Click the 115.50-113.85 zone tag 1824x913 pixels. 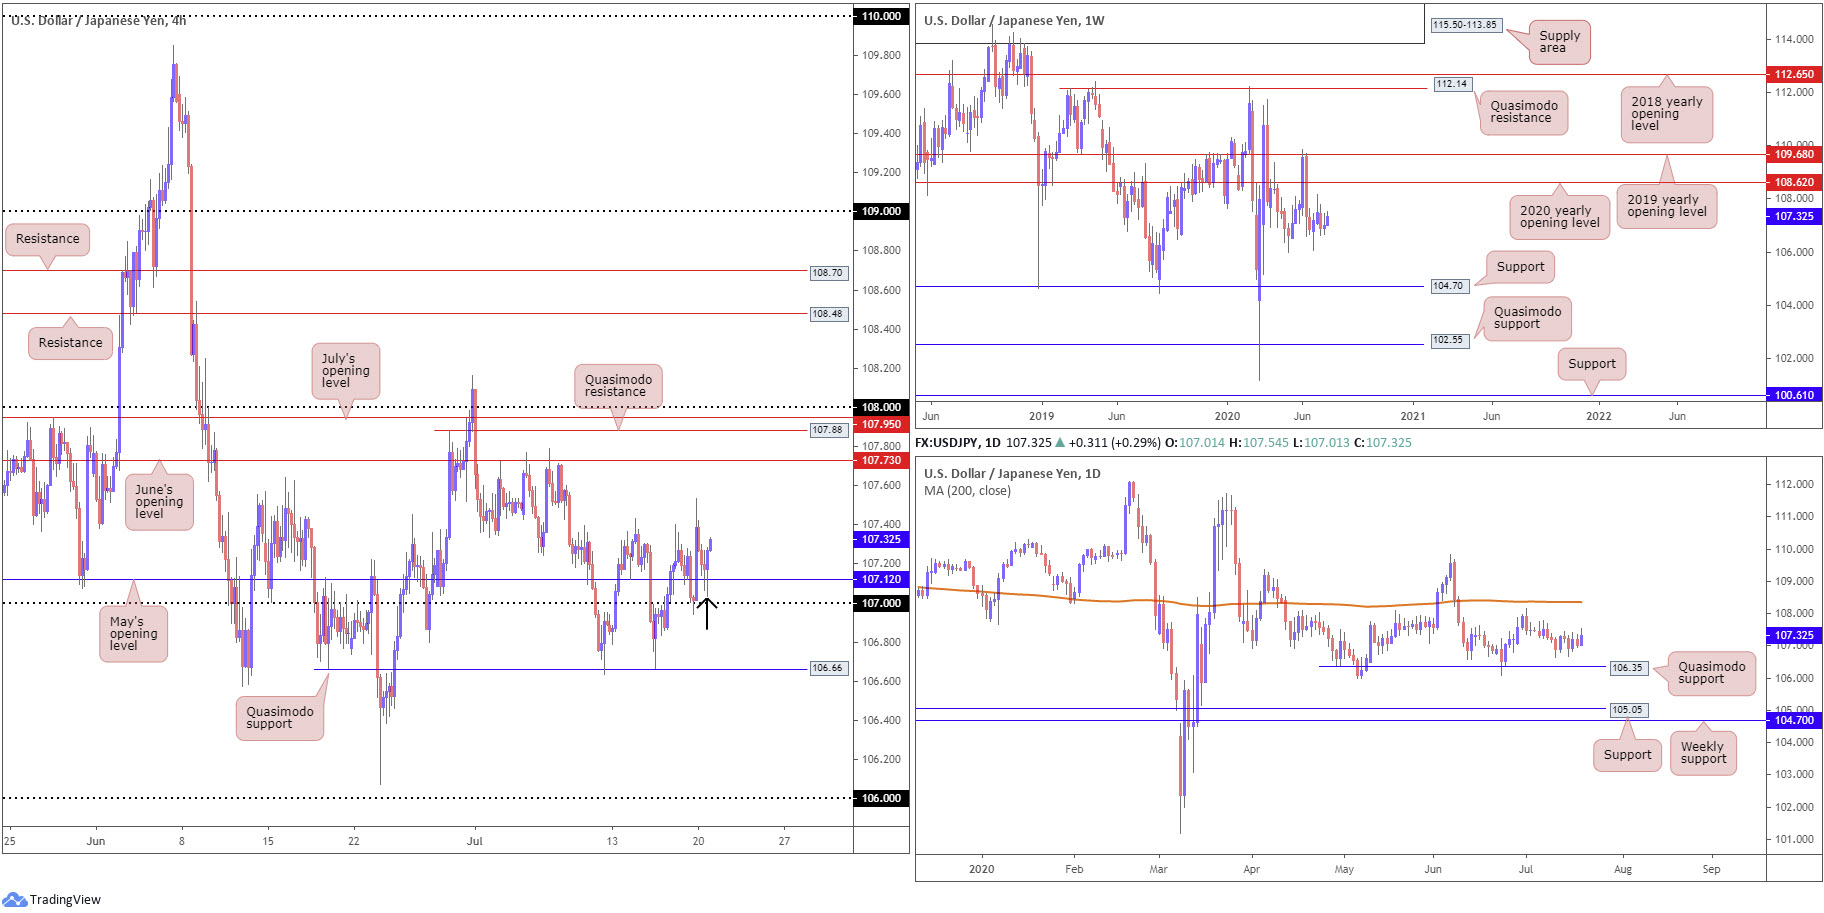(1465, 25)
